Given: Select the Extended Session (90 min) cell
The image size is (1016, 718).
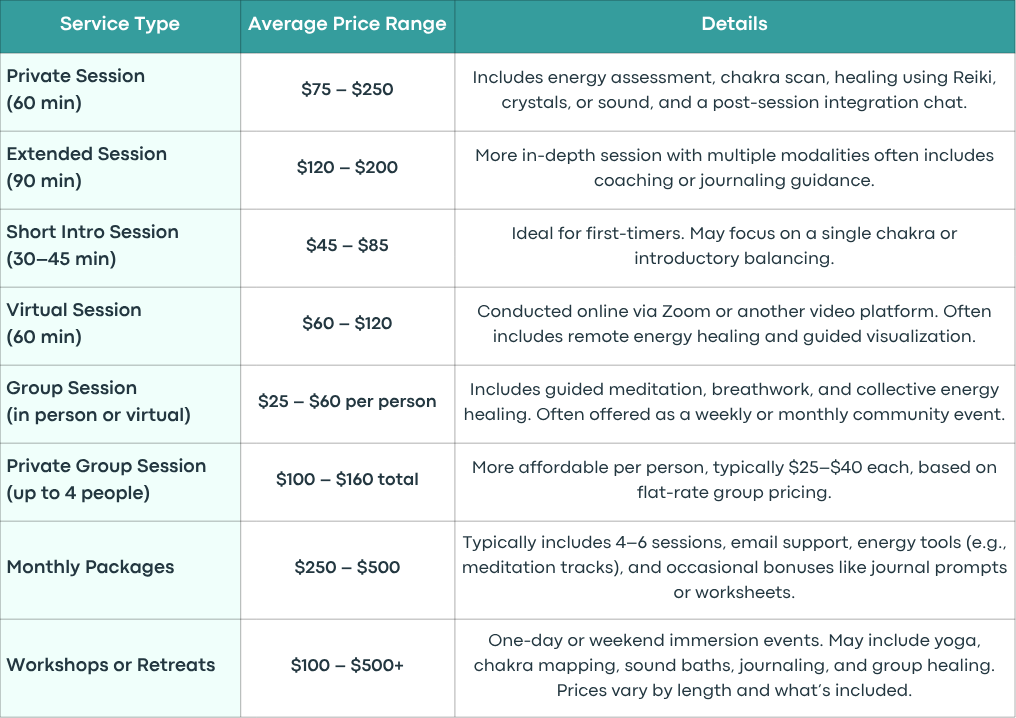Looking at the screenshot, I should tap(120, 170).
